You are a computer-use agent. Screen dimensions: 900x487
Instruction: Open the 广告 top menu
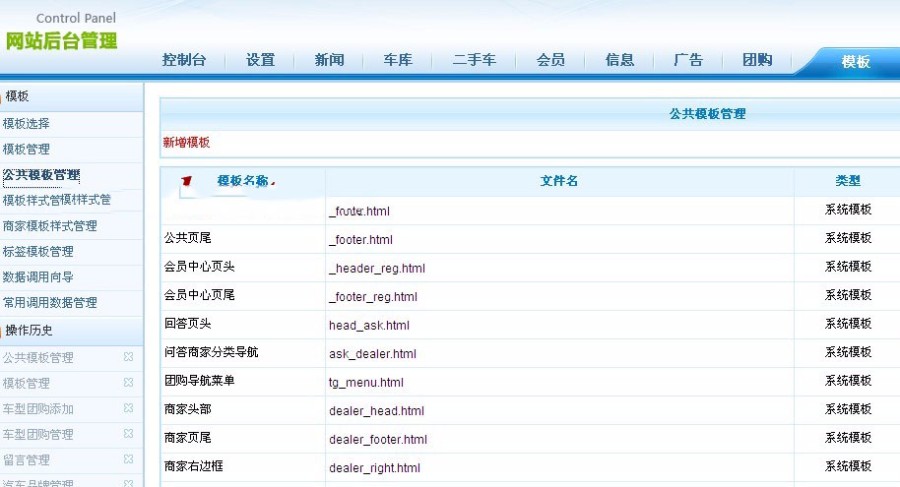688,60
